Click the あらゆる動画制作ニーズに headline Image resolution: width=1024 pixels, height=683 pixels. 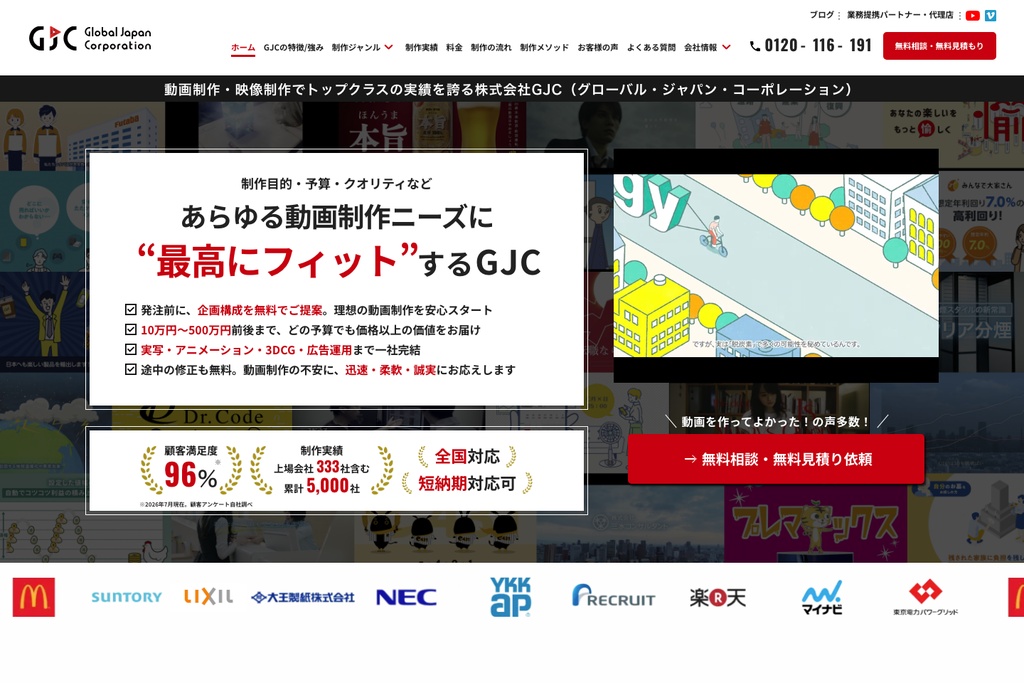[x=337, y=217]
